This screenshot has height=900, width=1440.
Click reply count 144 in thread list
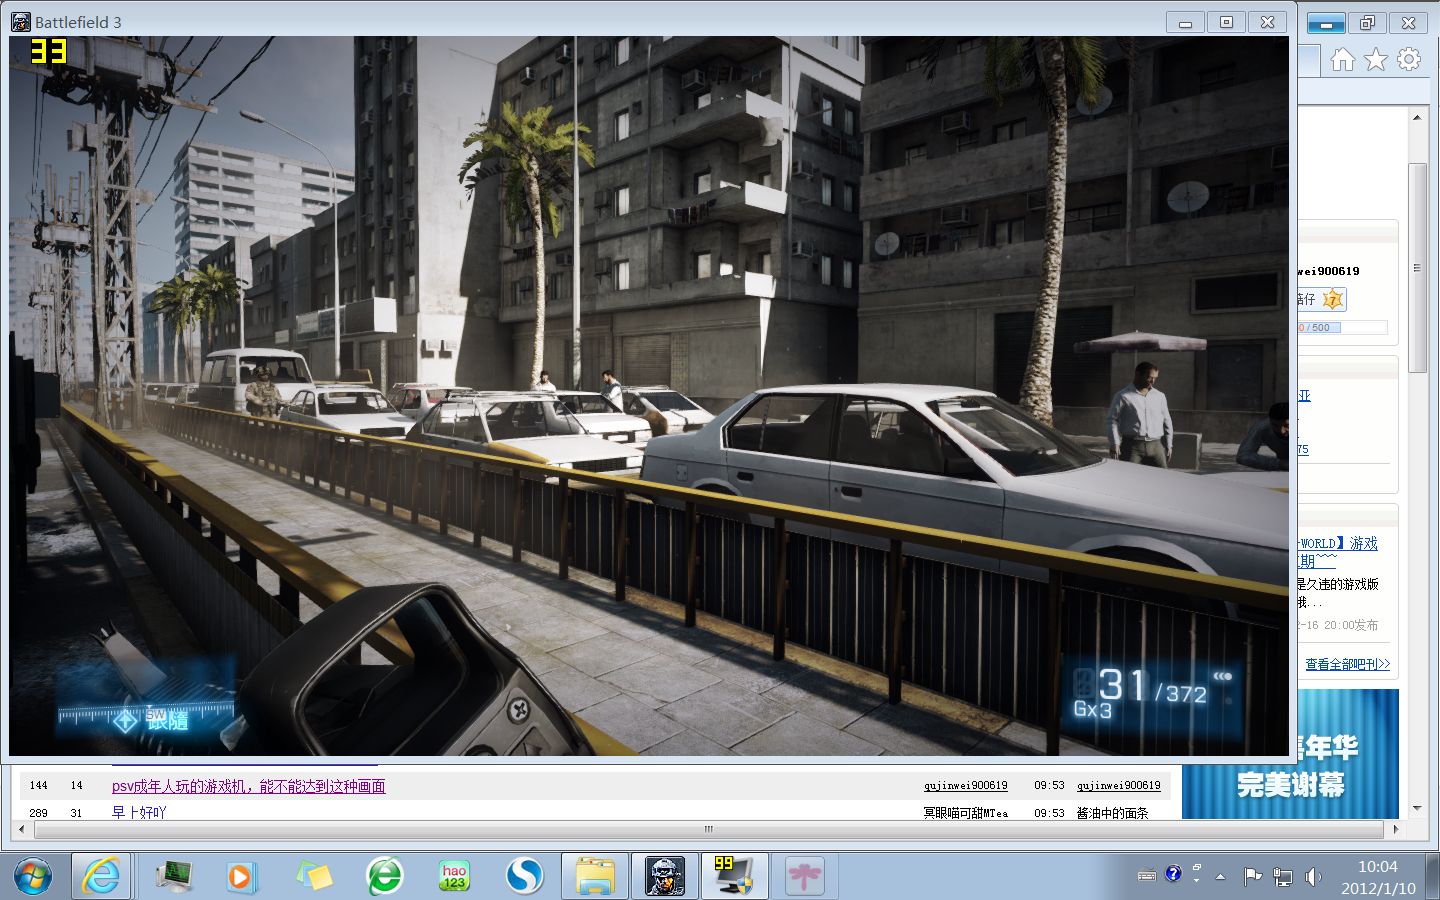click(x=39, y=786)
